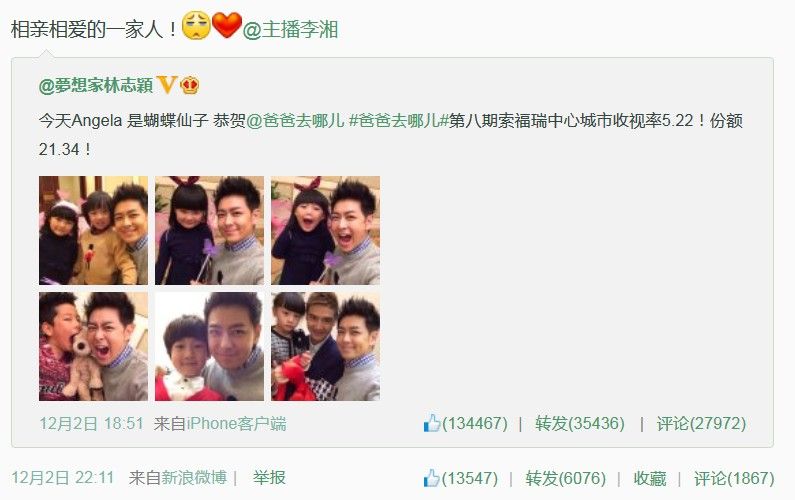Image resolution: width=795 pixels, height=500 pixels.
Task: Open 评论(27972) comments on the original post
Action: coord(701,423)
